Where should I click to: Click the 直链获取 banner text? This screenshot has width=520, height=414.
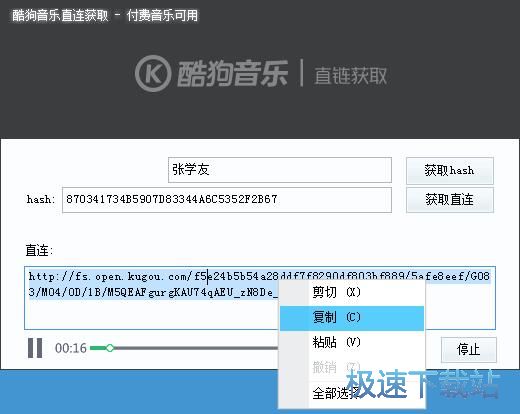351,76
